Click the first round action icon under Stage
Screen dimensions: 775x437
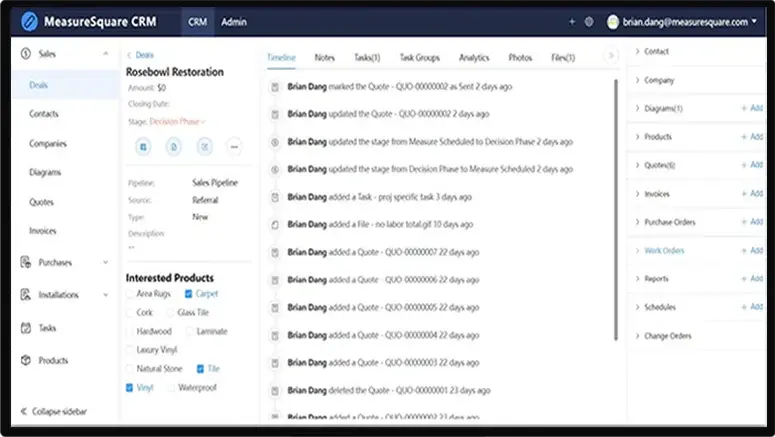pos(143,147)
